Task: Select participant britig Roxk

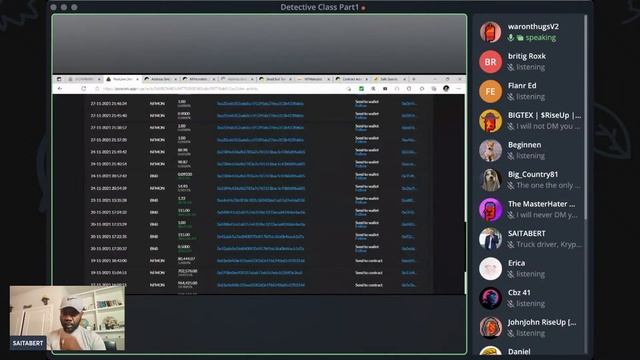Action: [531, 62]
